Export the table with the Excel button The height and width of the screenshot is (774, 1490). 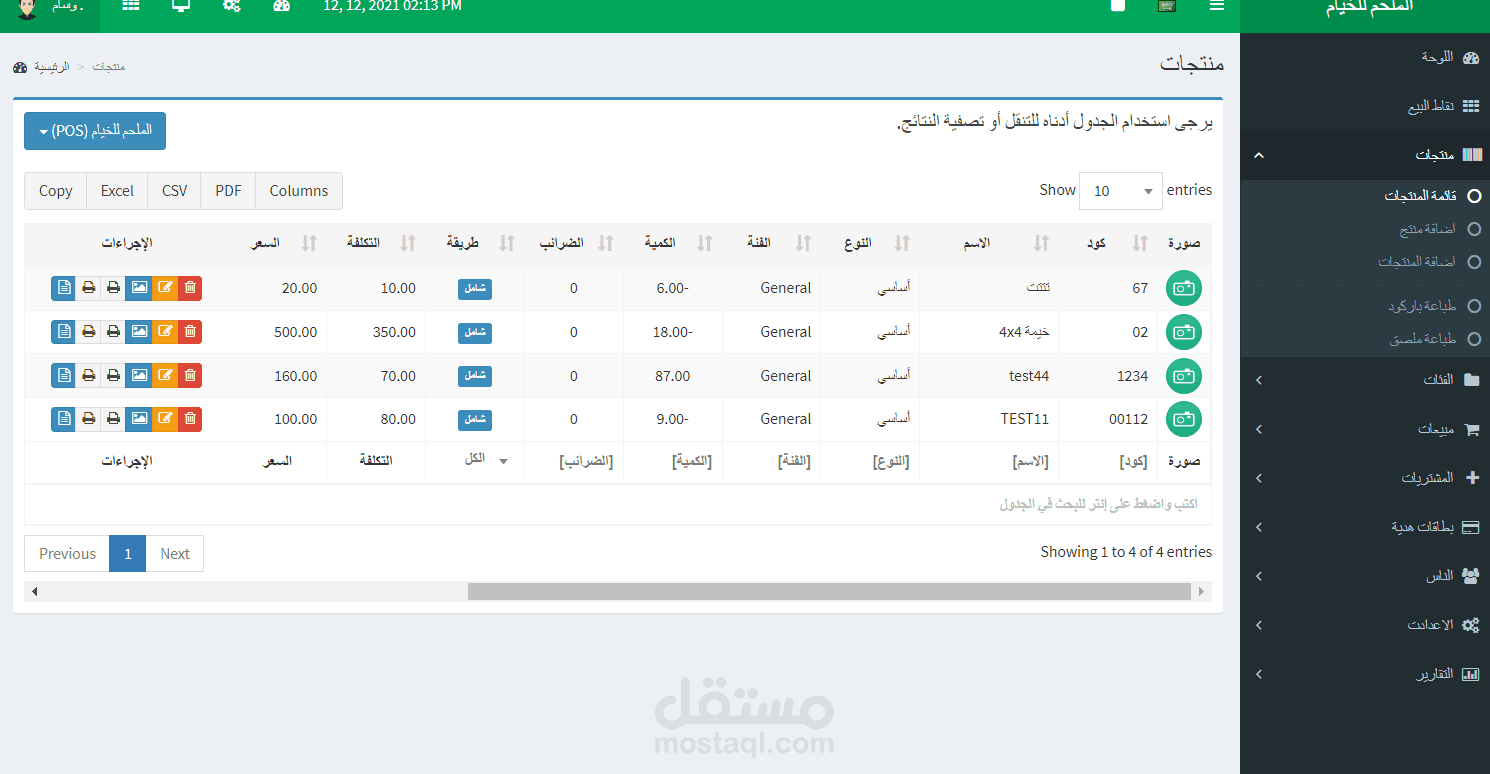tap(117, 191)
